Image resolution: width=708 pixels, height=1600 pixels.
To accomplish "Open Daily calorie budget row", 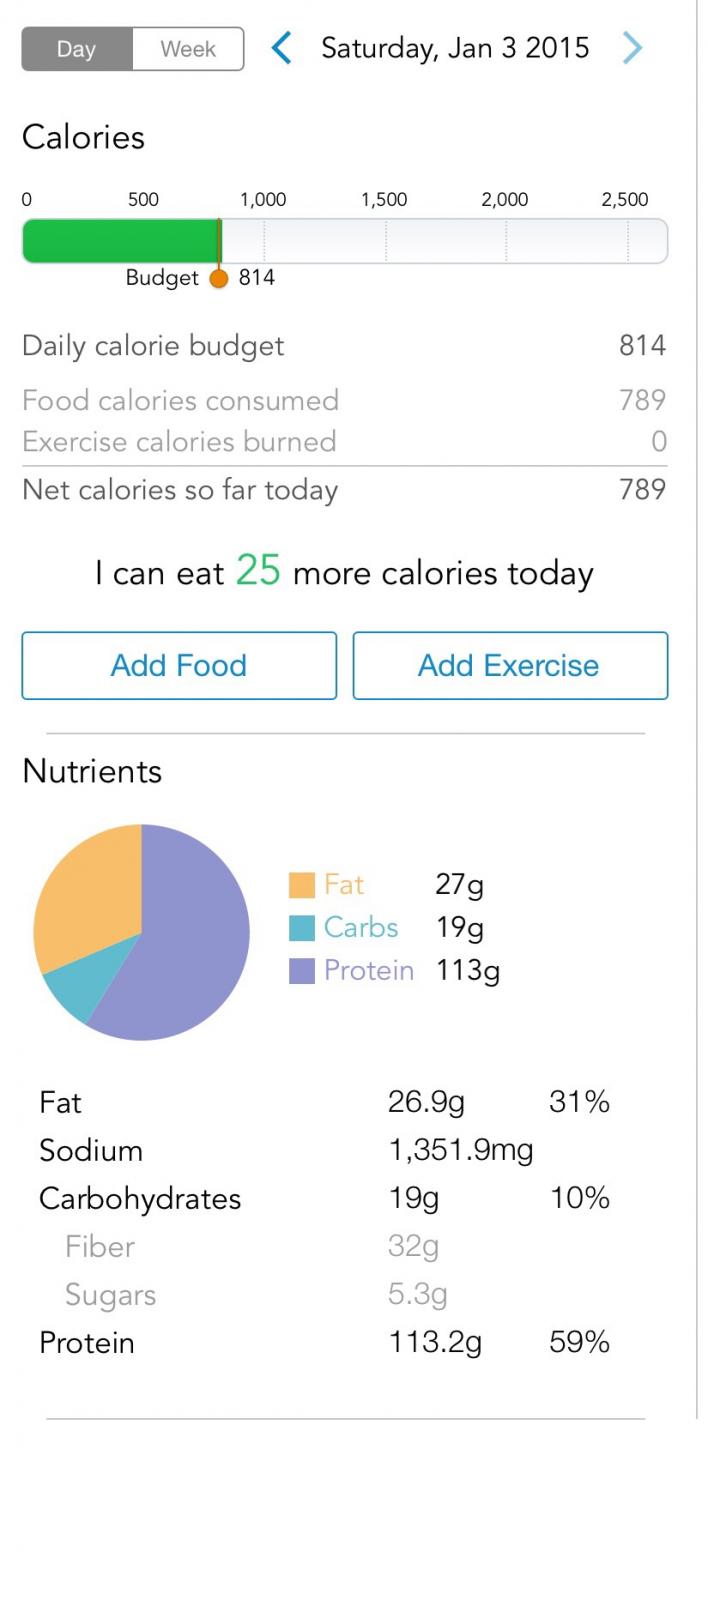I will 345,346.
